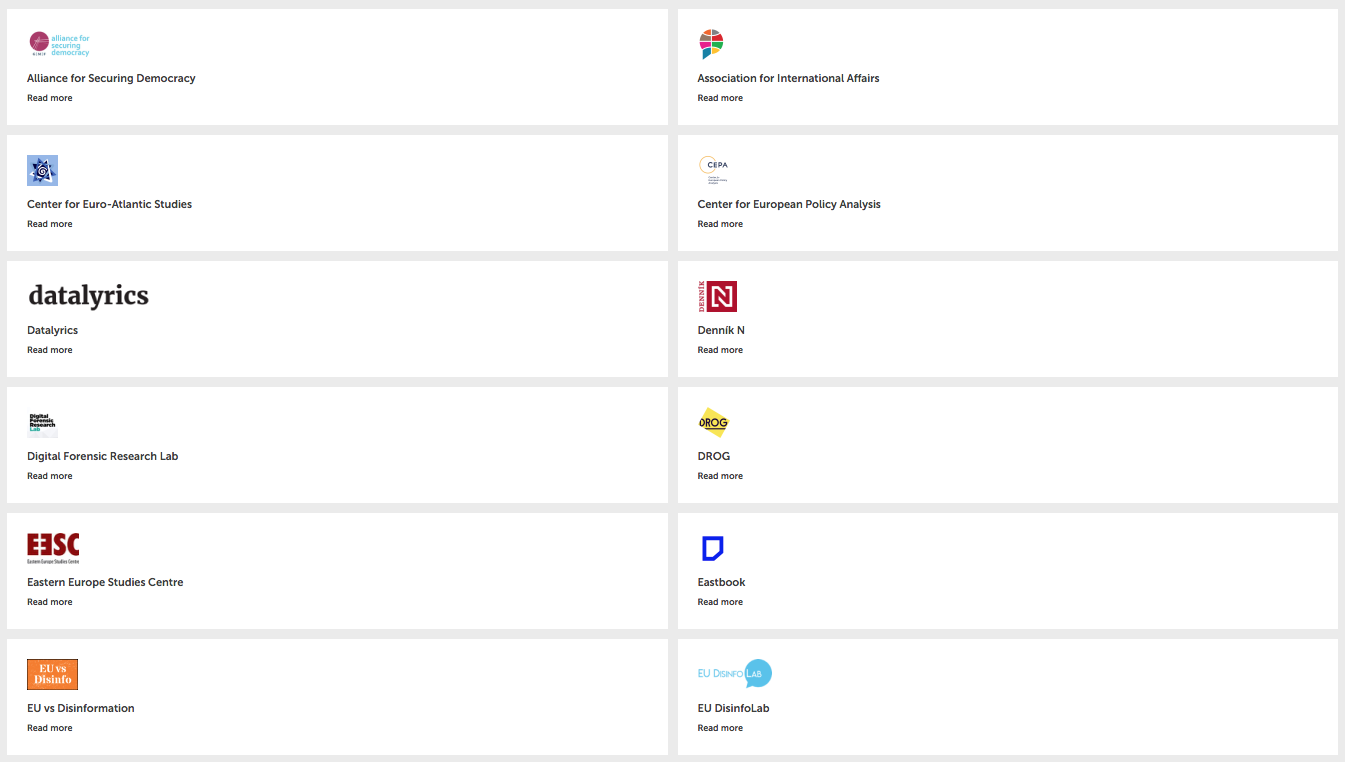
Task: Select the datalyrics wordmark logo
Action: click(x=88, y=296)
